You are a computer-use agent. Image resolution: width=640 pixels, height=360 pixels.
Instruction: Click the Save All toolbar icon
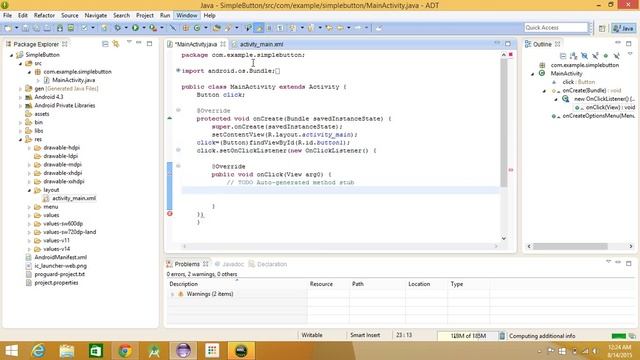36,28
